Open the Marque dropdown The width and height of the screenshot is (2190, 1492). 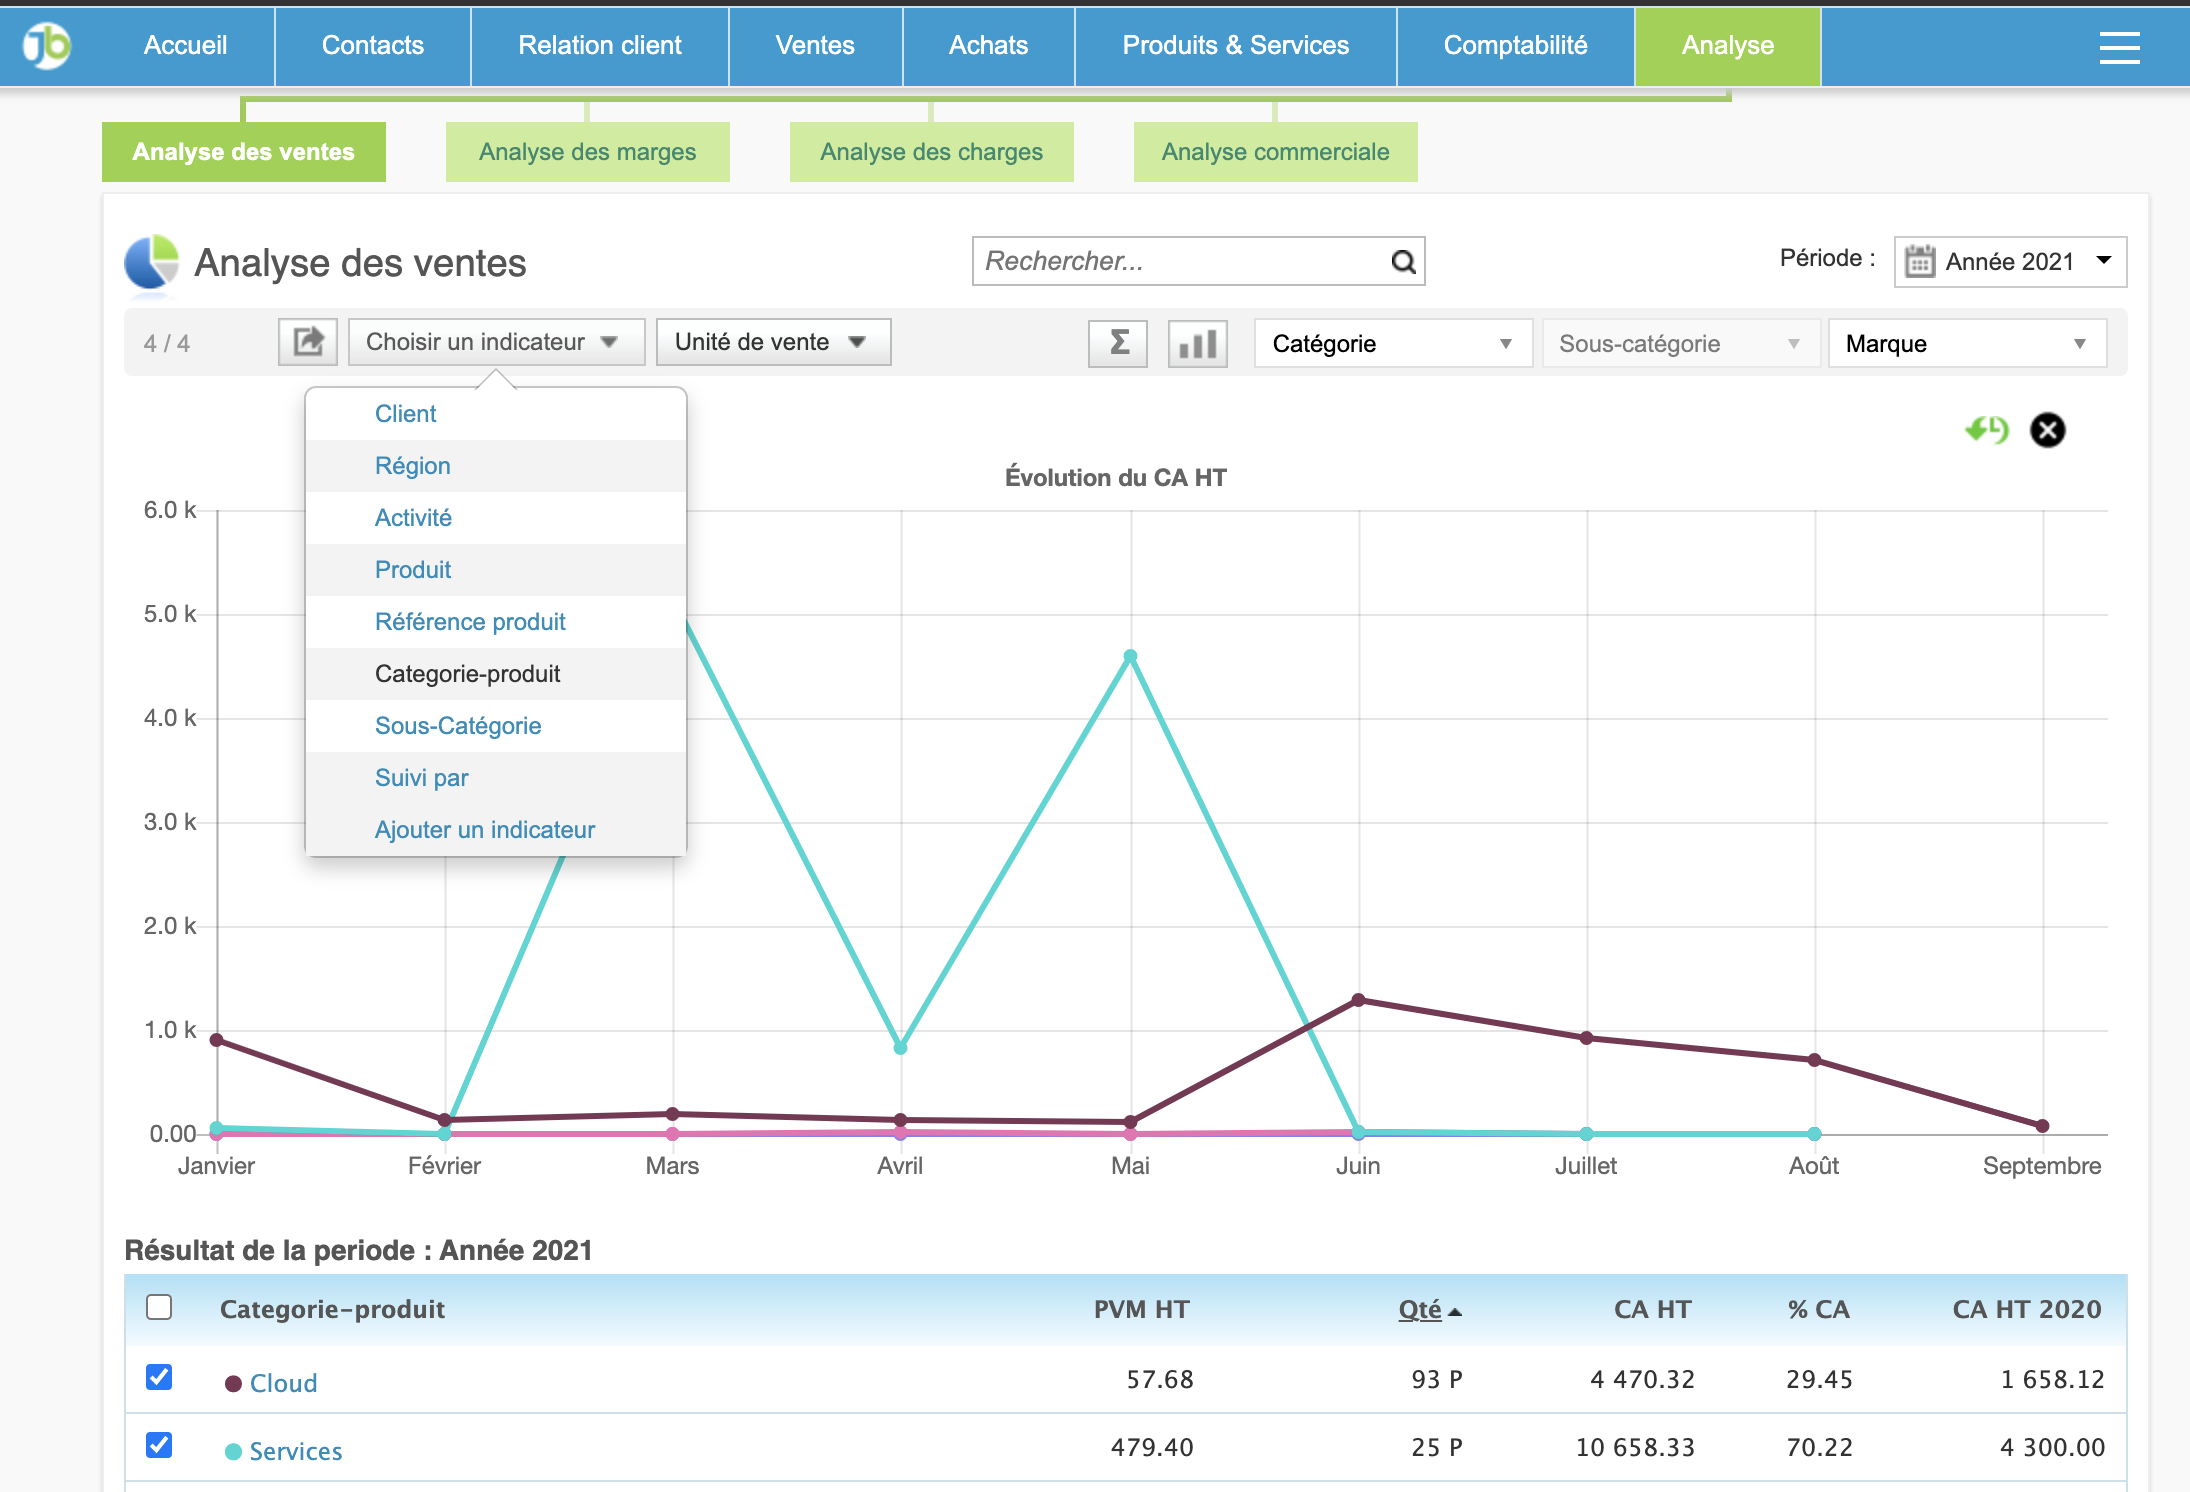click(x=1965, y=343)
